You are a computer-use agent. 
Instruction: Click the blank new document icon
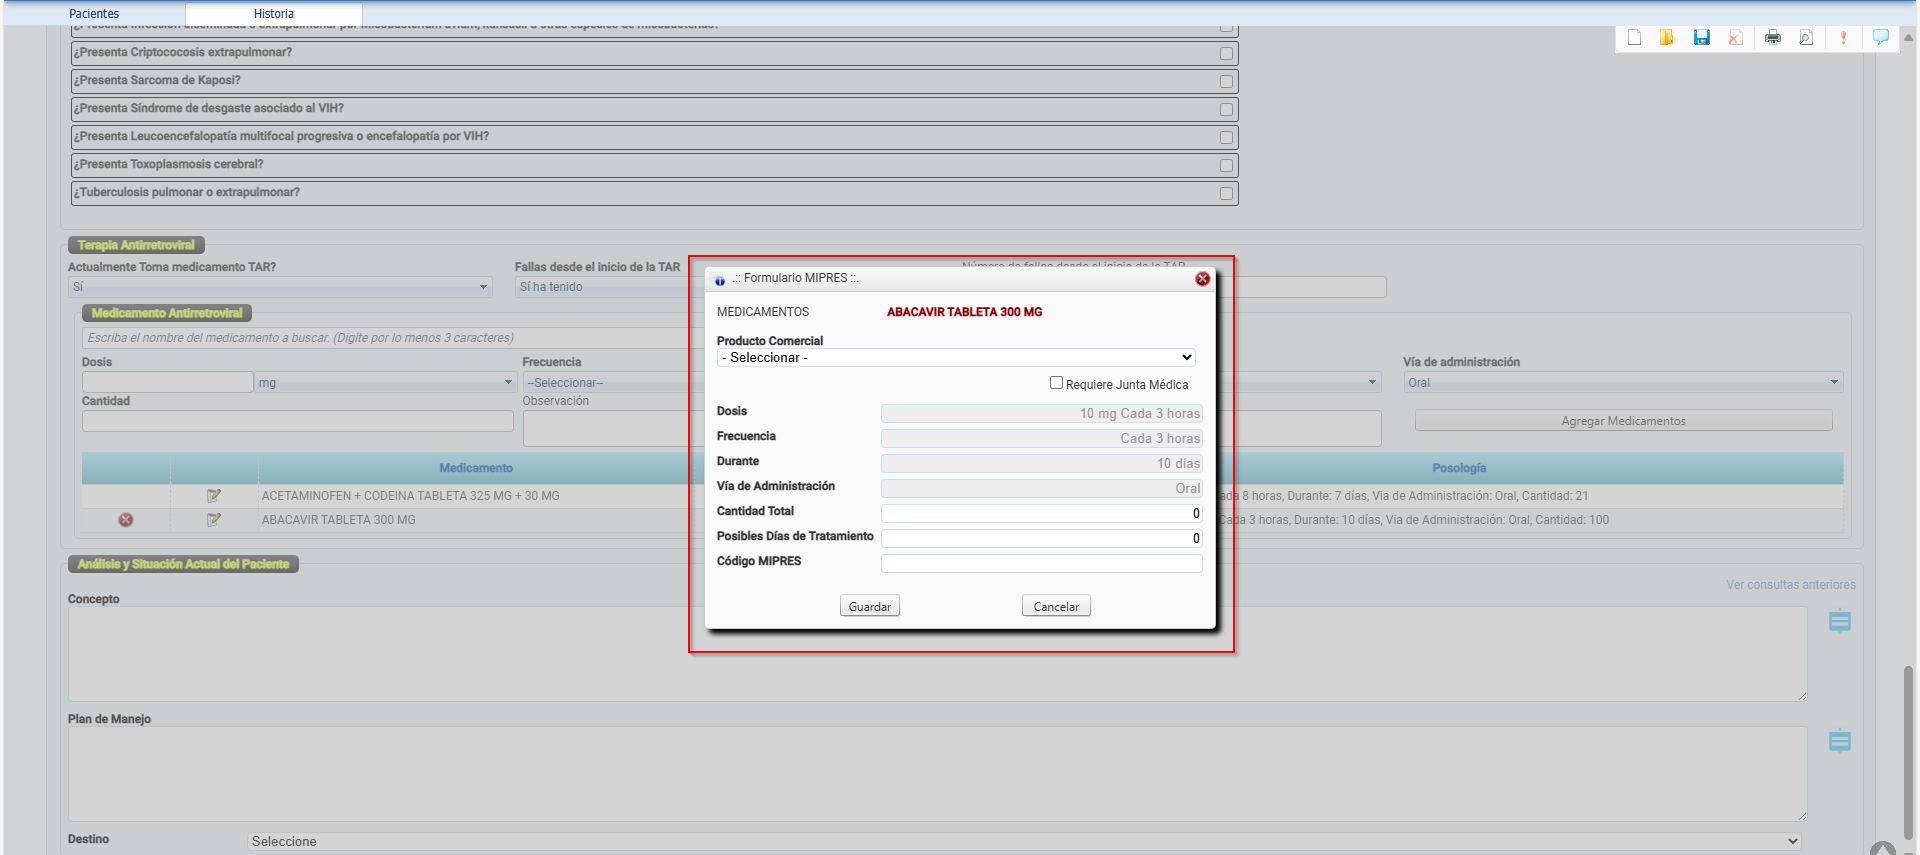(x=1634, y=38)
